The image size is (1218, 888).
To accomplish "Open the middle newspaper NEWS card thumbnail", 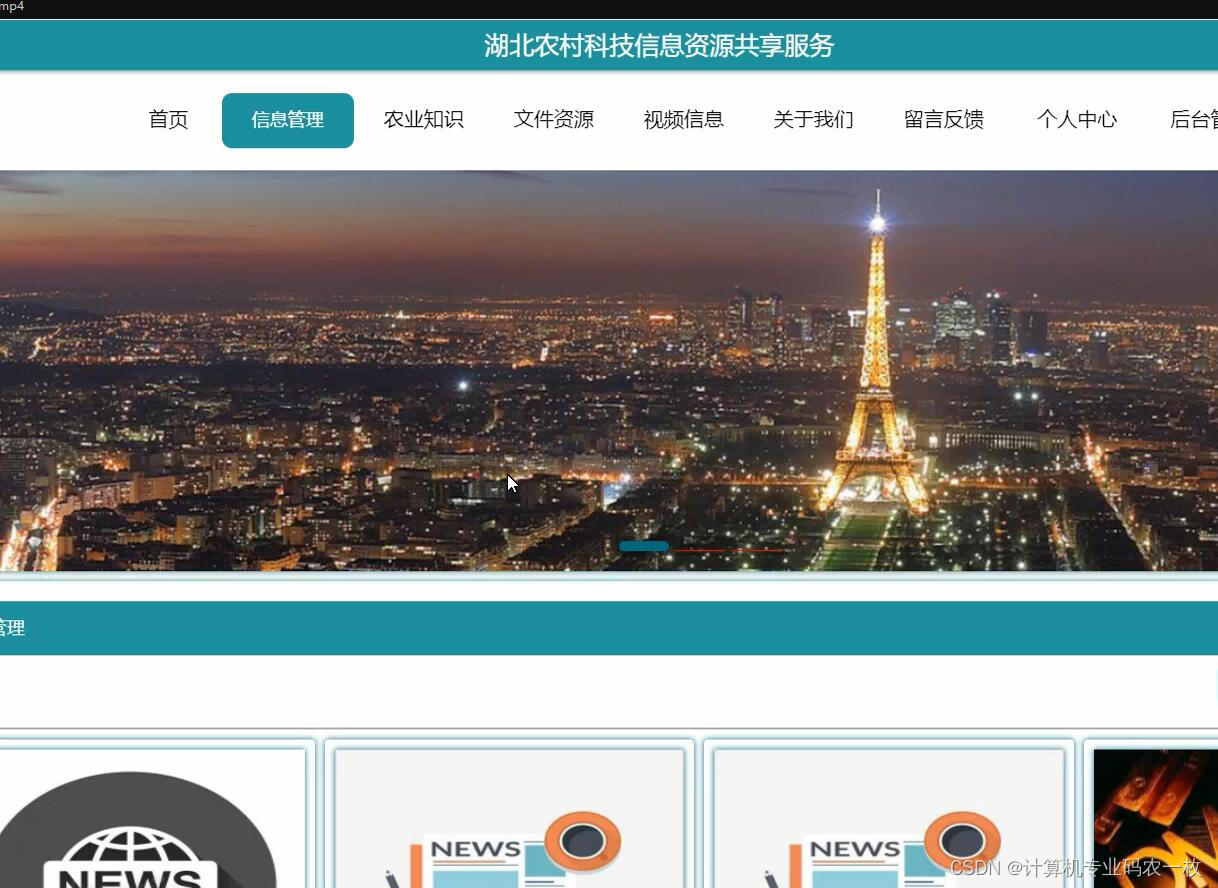I will coord(509,819).
